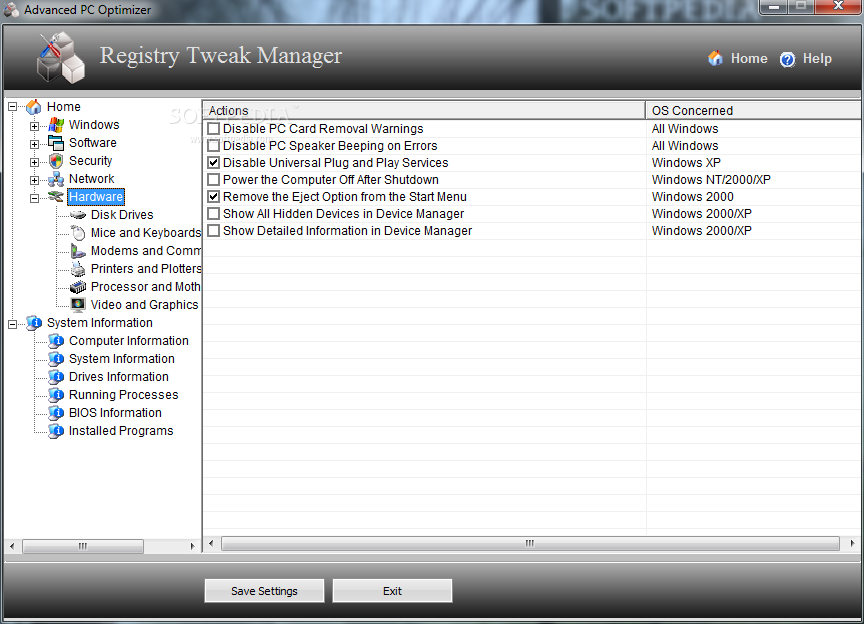Uncheck Remove the Eject Option checkbox
This screenshot has height=624, width=864.
click(214, 197)
